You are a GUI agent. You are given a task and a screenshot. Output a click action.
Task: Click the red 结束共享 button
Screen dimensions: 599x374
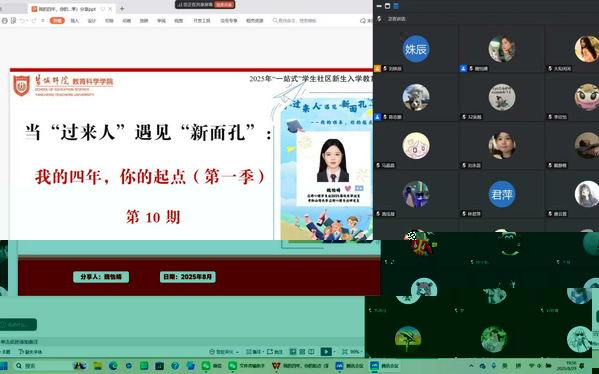pyautogui.click(x=223, y=5)
